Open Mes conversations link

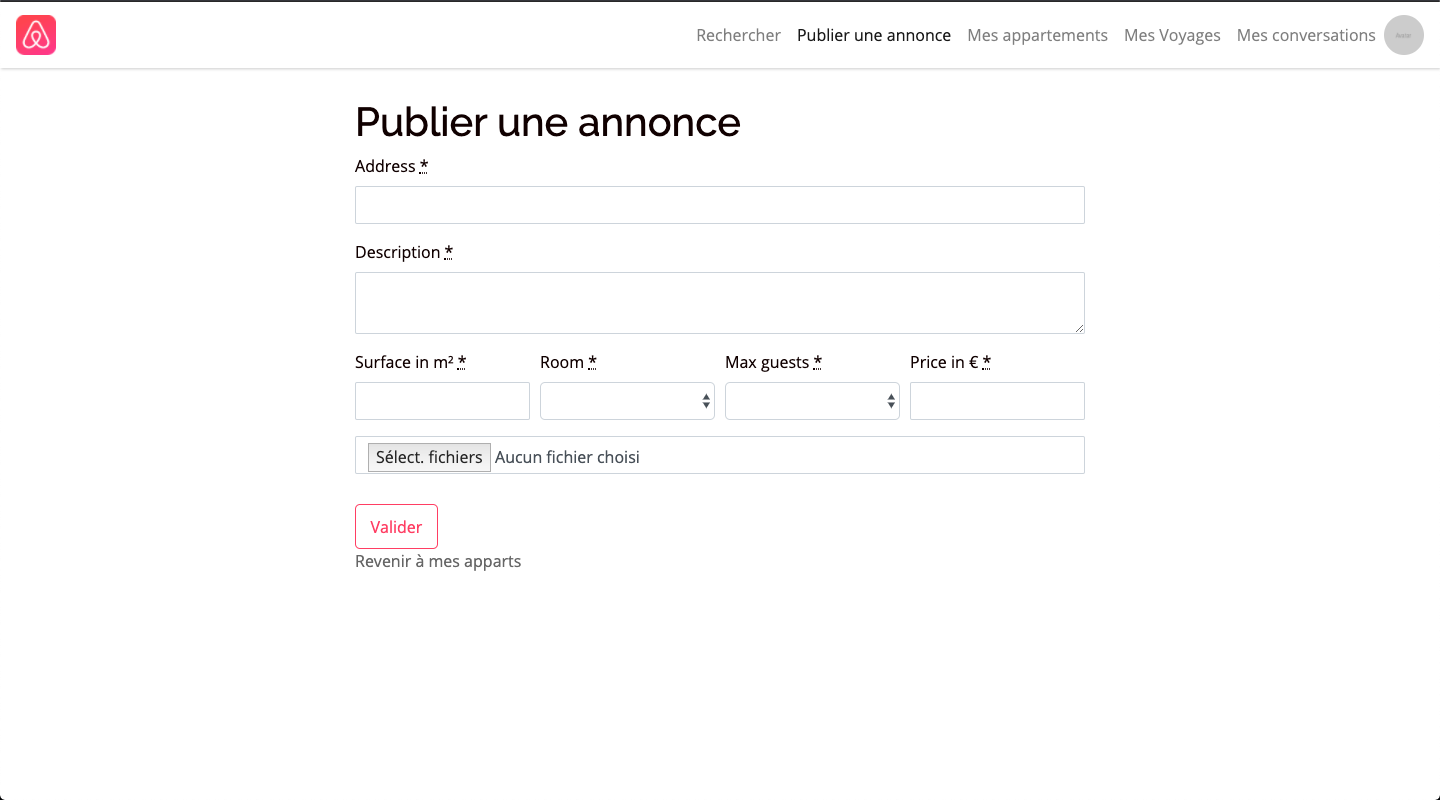coord(1306,35)
